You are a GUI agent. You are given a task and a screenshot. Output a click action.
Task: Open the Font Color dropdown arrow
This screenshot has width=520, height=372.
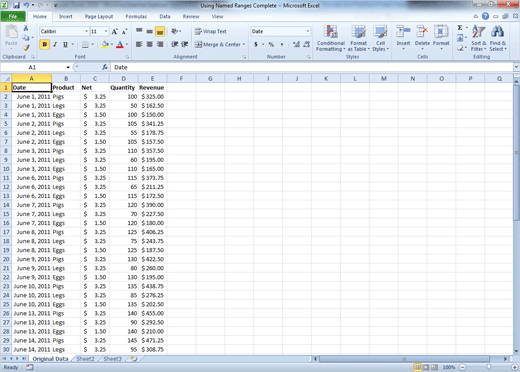(127, 44)
